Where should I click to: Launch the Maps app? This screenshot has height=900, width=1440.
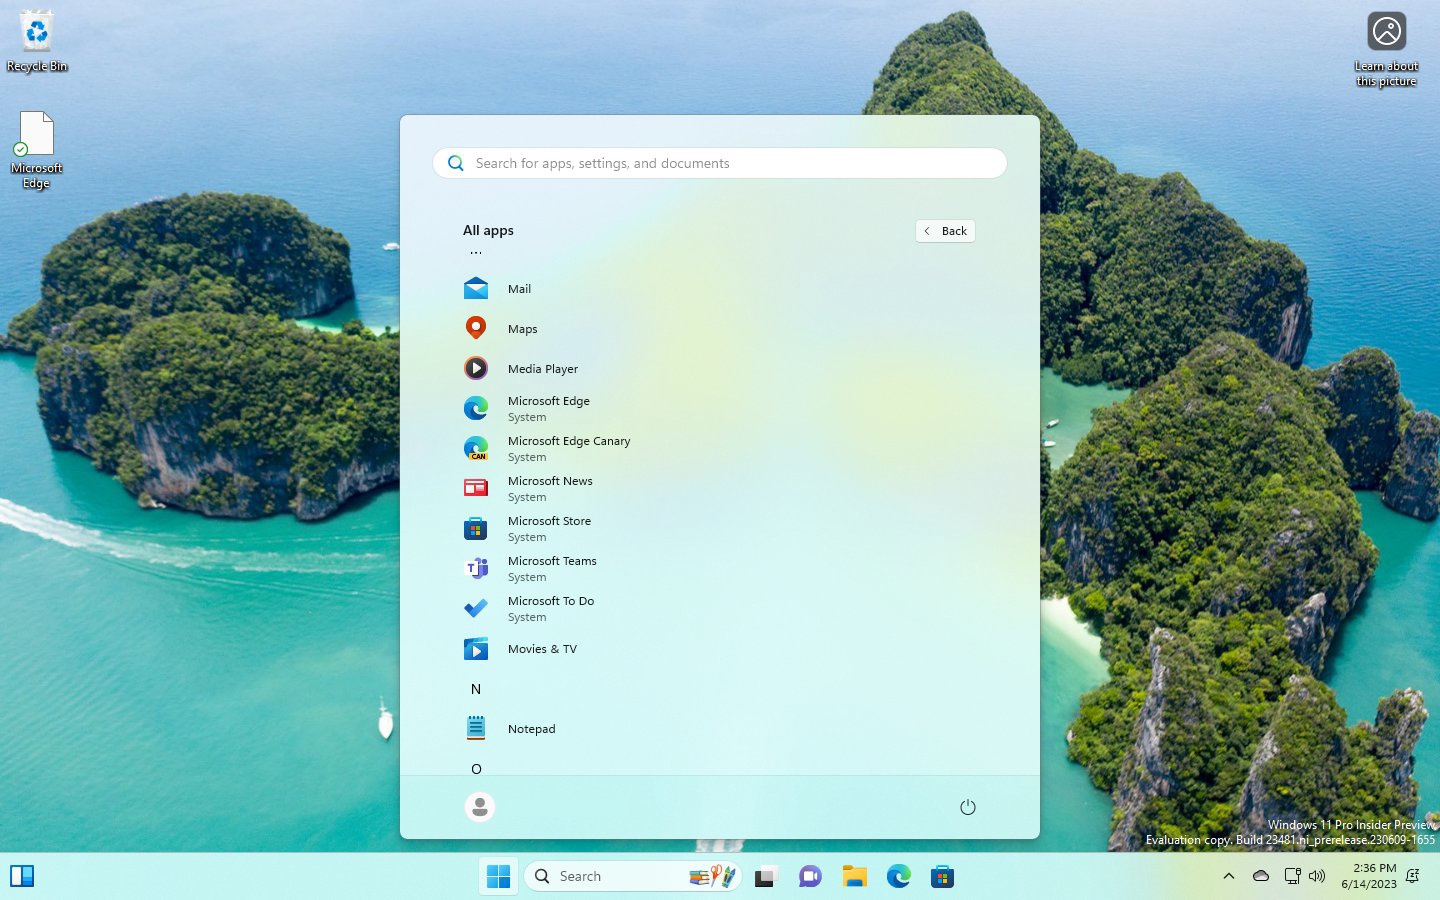coord(522,328)
